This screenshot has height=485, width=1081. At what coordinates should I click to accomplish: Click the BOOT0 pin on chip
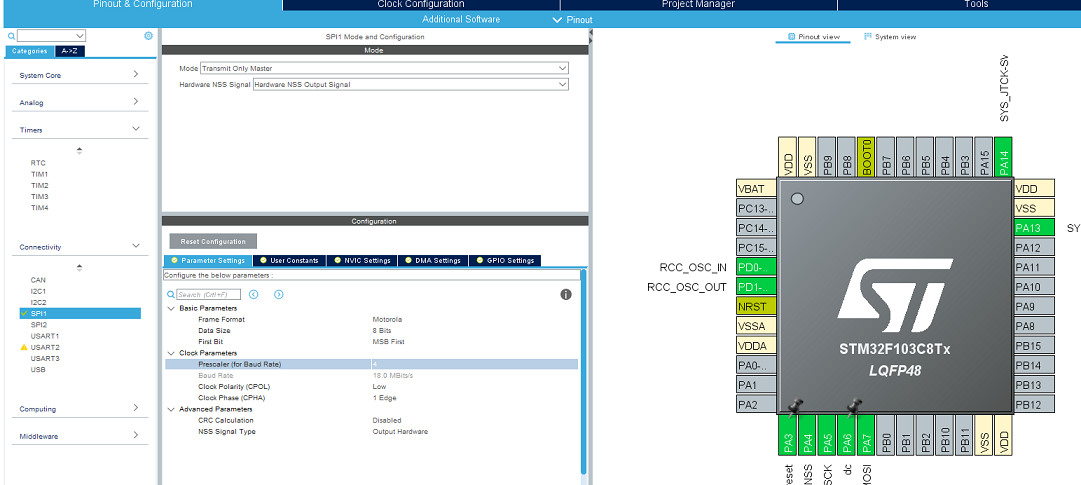coord(867,157)
